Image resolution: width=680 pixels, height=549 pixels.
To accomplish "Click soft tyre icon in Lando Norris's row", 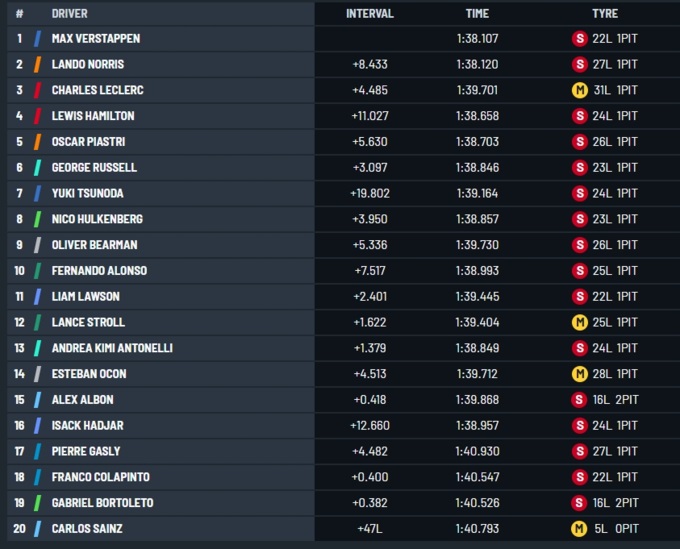I will pos(579,64).
